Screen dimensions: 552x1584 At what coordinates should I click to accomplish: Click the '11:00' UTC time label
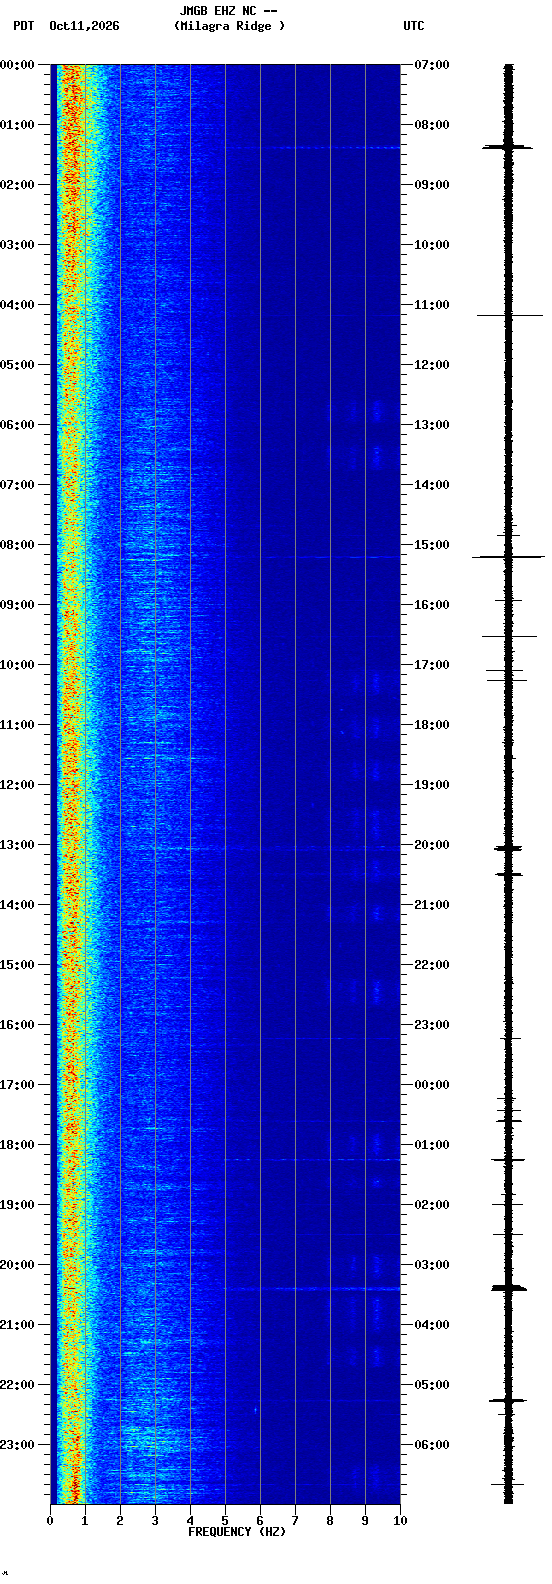[x=432, y=305]
